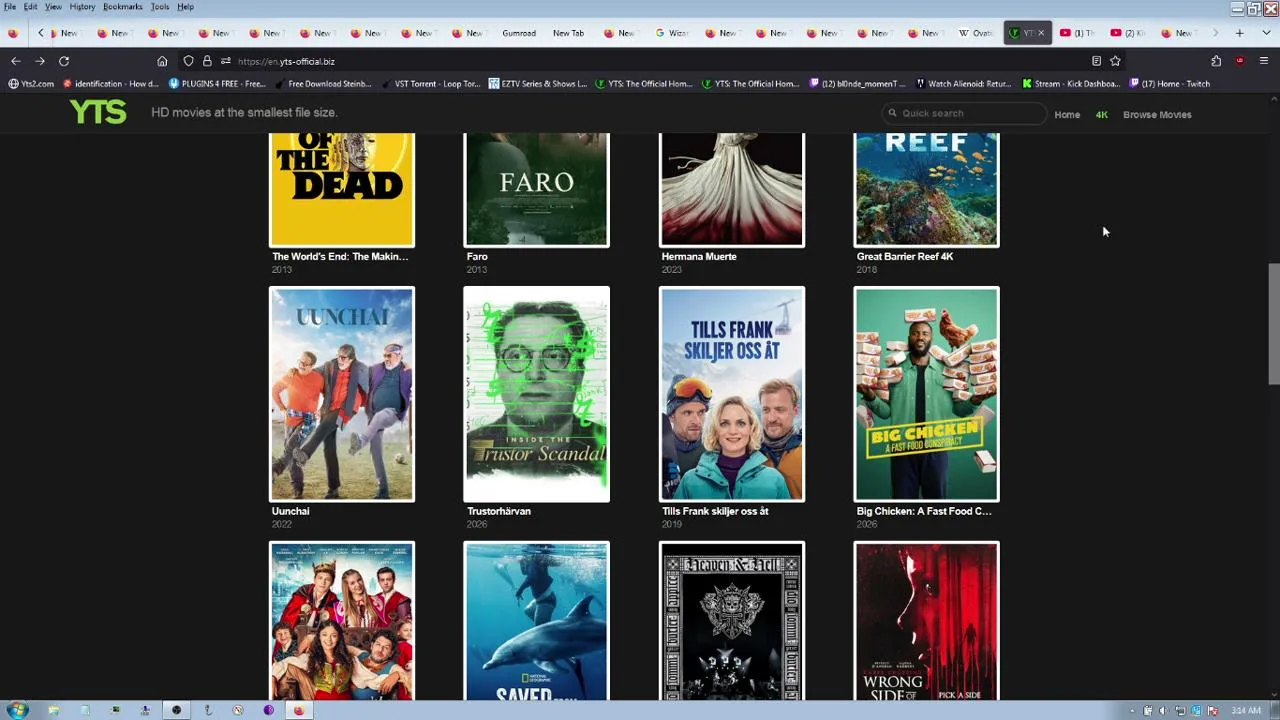The height and width of the screenshot is (720, 1280).
Task: Click the YTS logo
Action: (98, 112)
